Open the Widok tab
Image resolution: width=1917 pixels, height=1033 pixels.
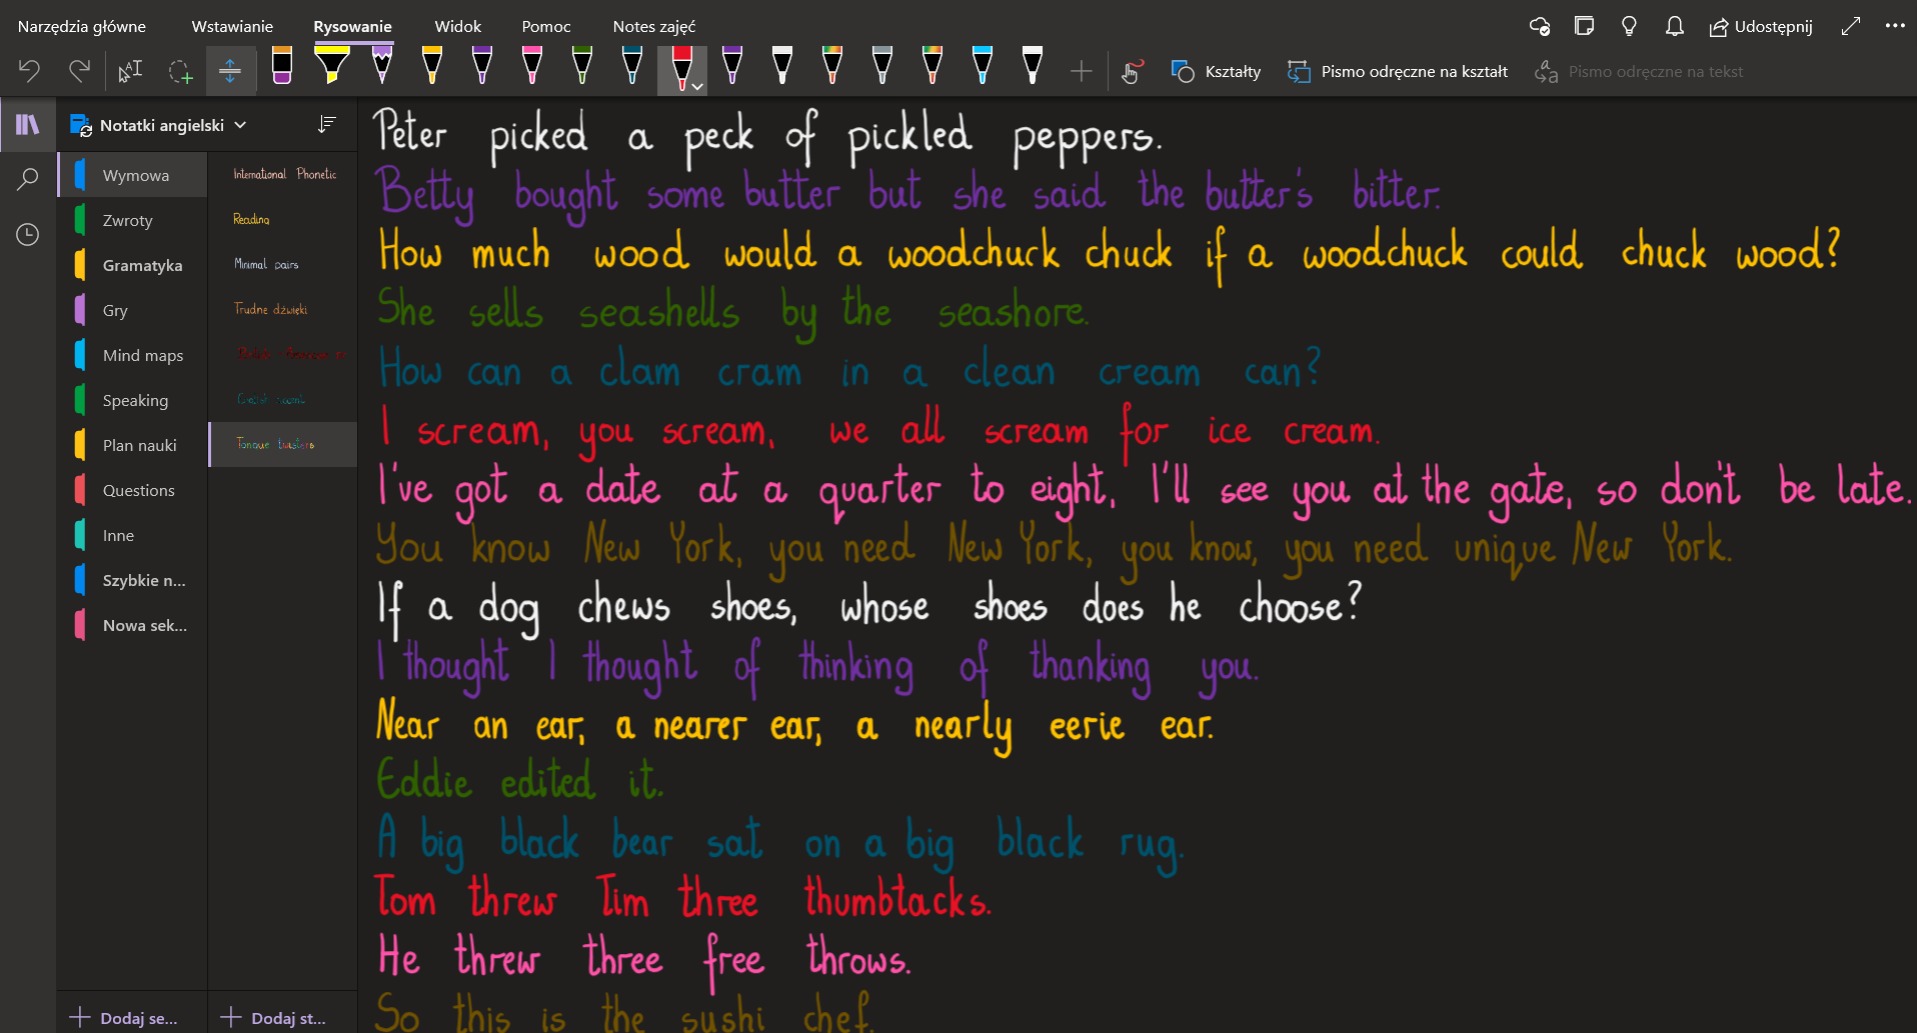[457, 26]
